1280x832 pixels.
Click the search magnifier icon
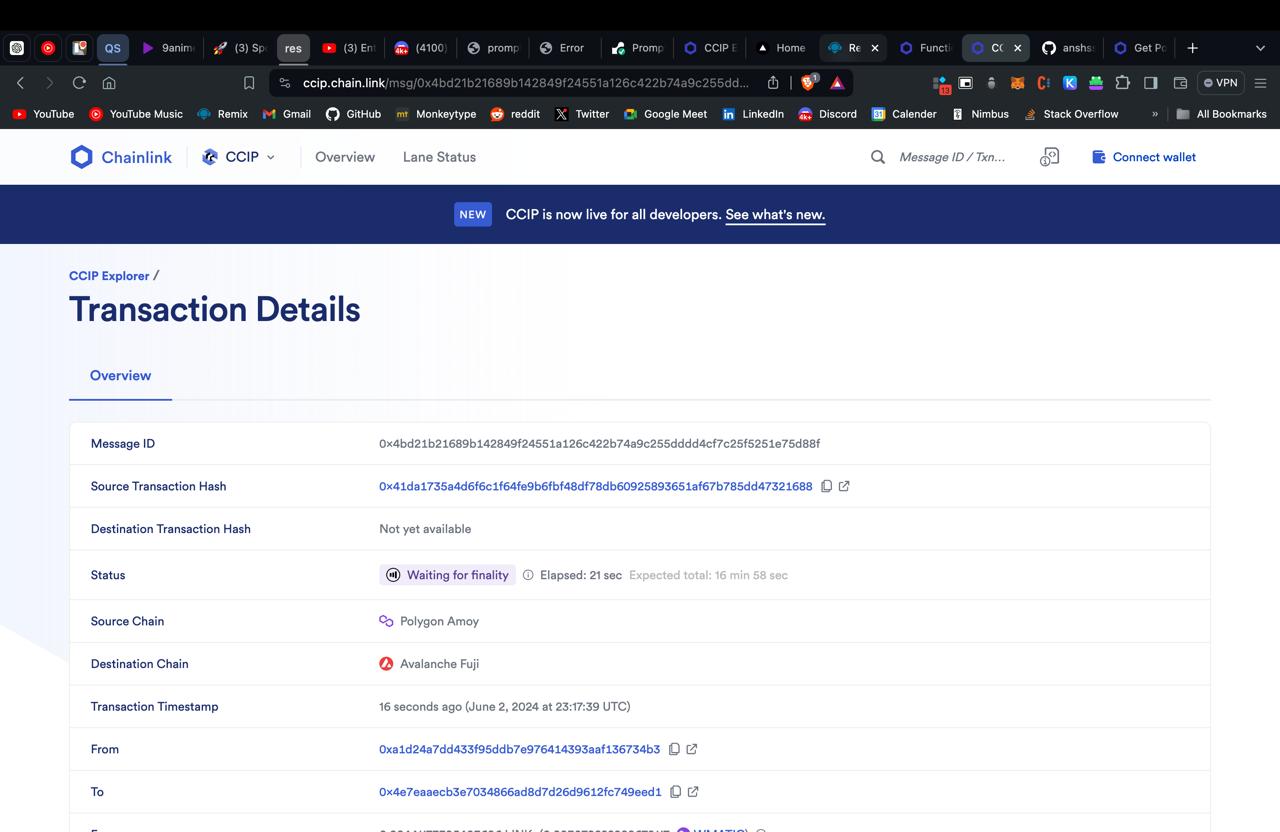(878, 157)
